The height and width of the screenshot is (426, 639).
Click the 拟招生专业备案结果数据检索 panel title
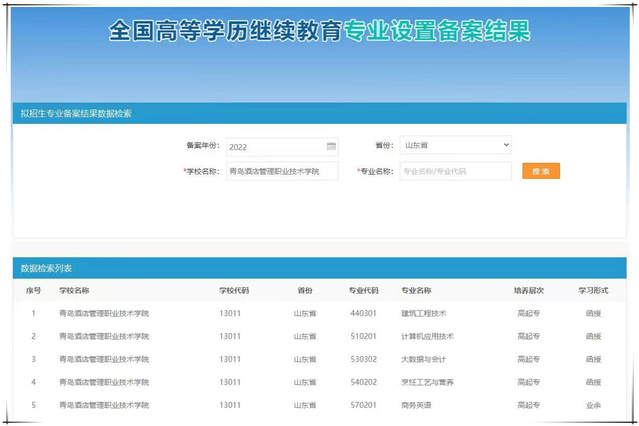coord(76,113)
